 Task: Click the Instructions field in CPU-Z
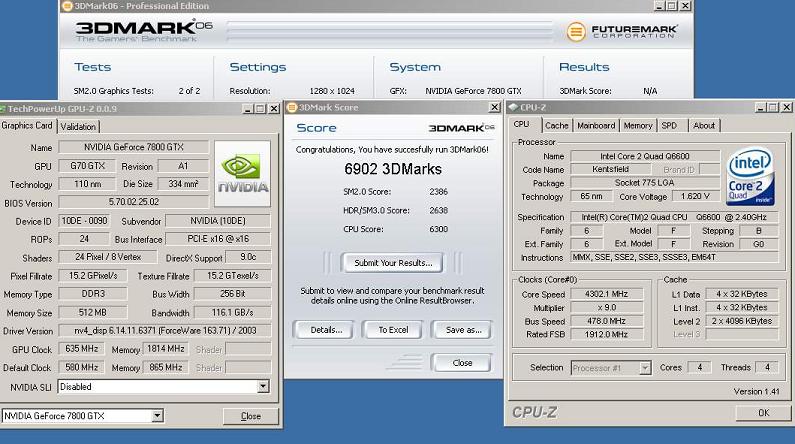[674, 257]
